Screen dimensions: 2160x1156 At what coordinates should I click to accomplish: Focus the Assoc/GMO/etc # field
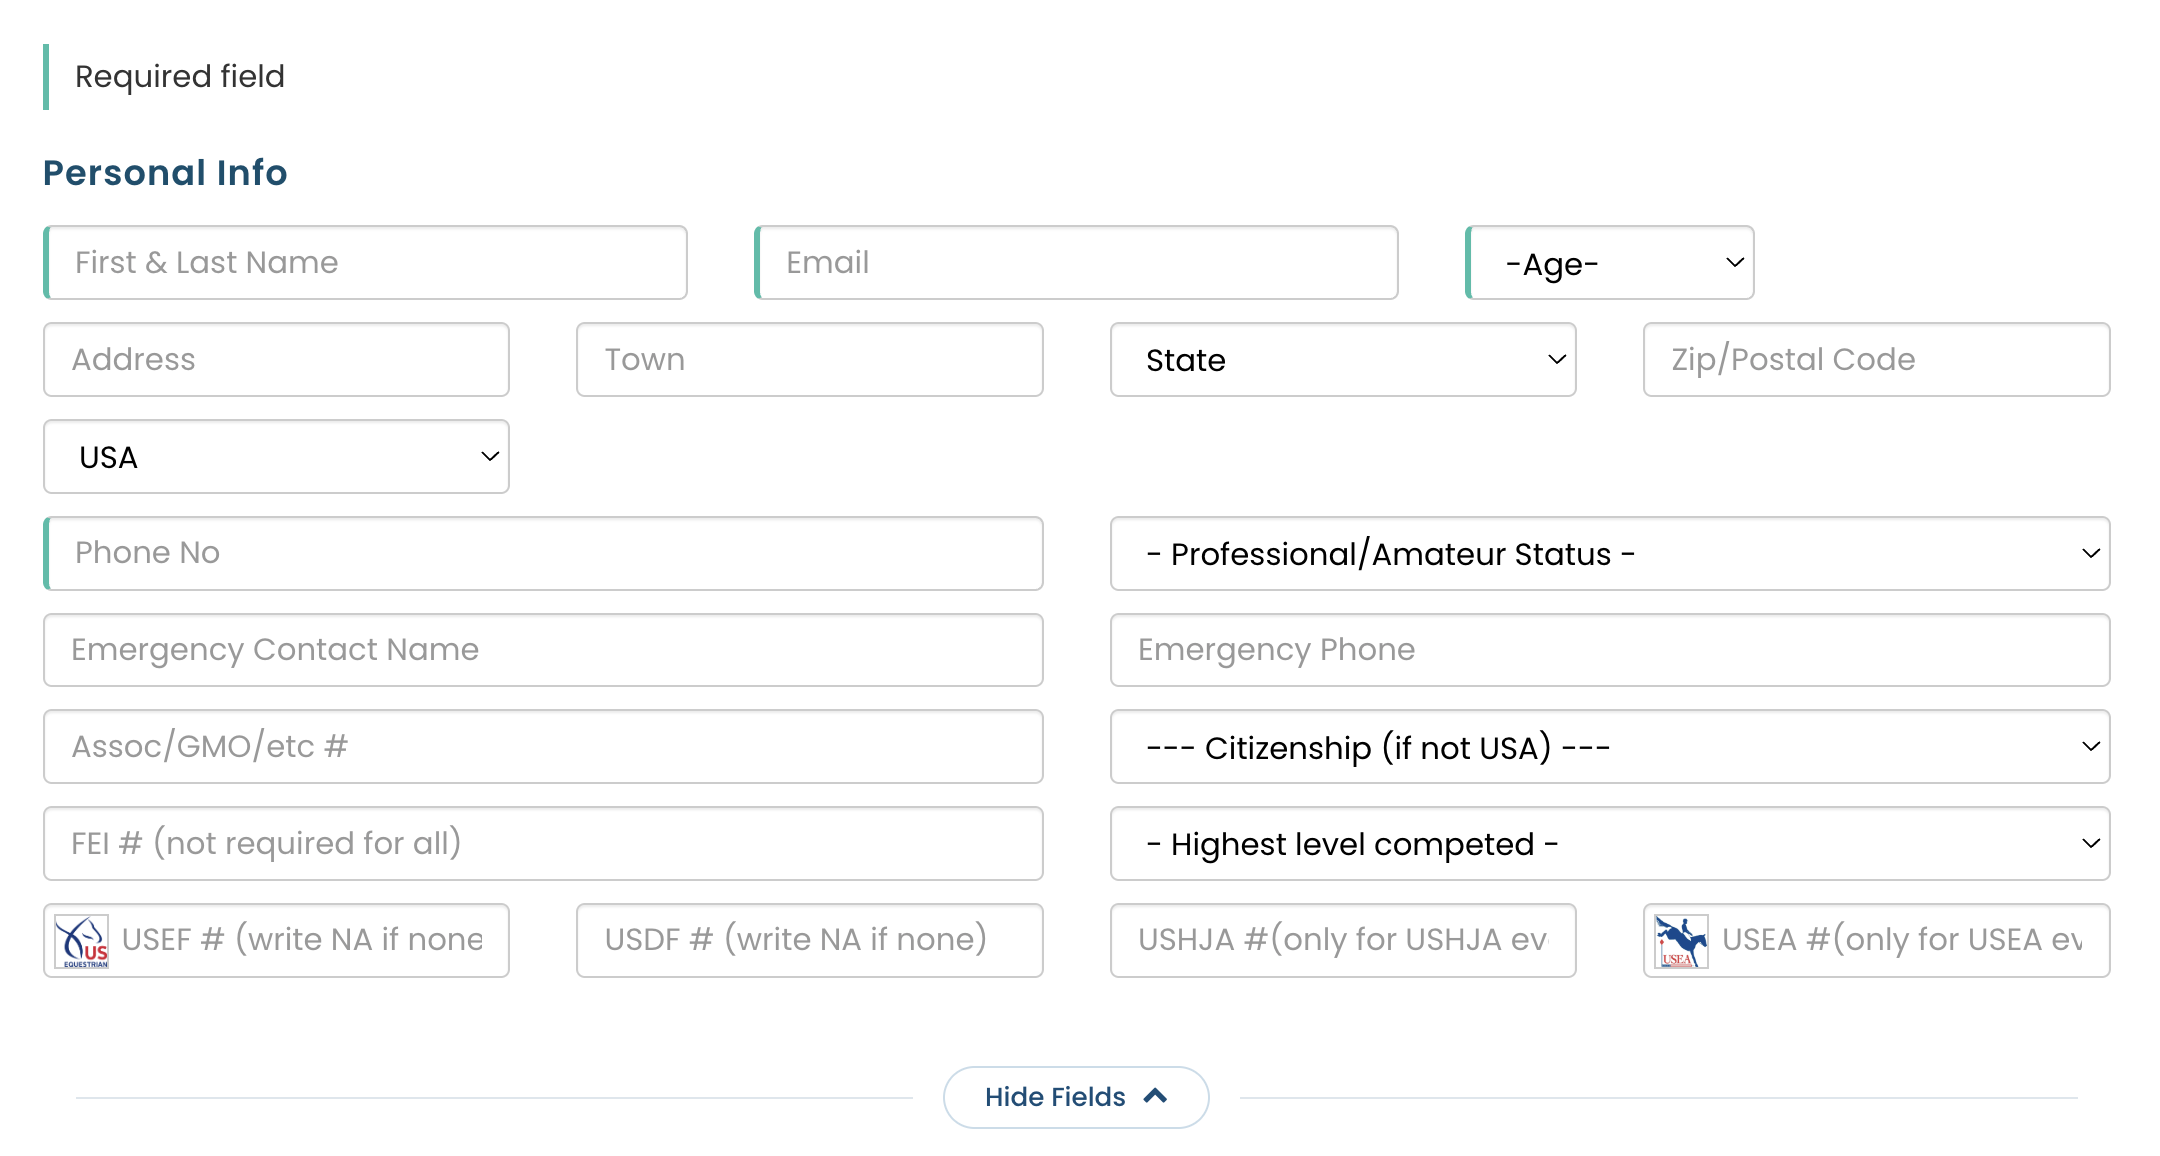tap(543, 747)
